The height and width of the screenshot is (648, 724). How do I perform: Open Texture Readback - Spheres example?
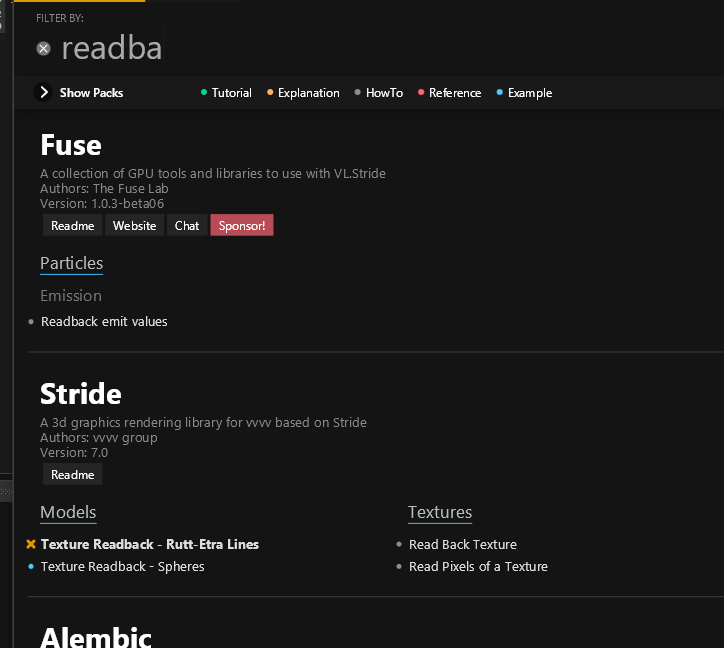(122, 567)
